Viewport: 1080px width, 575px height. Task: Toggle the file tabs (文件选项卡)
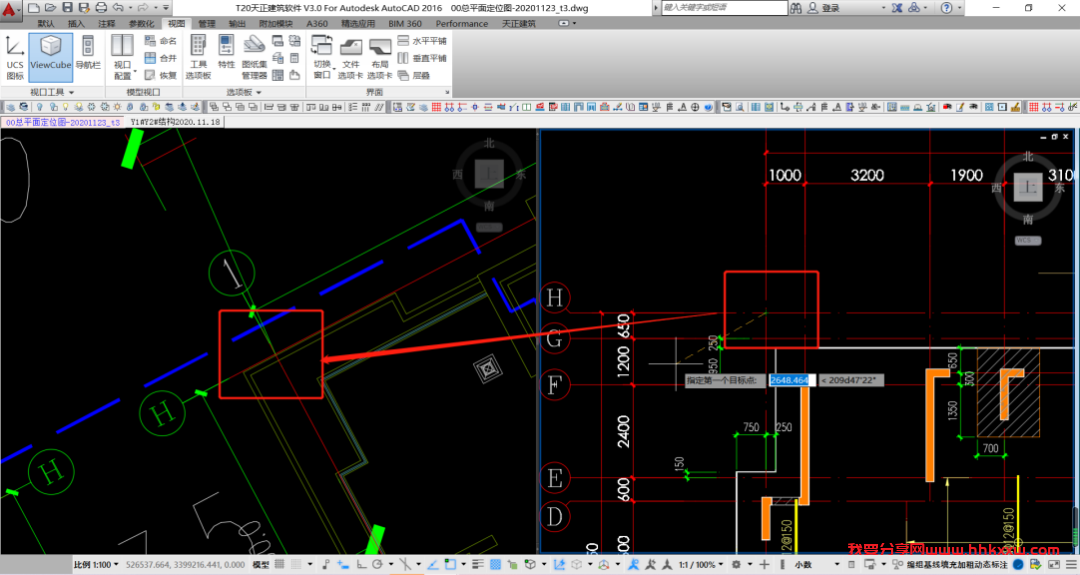(351, 57)
